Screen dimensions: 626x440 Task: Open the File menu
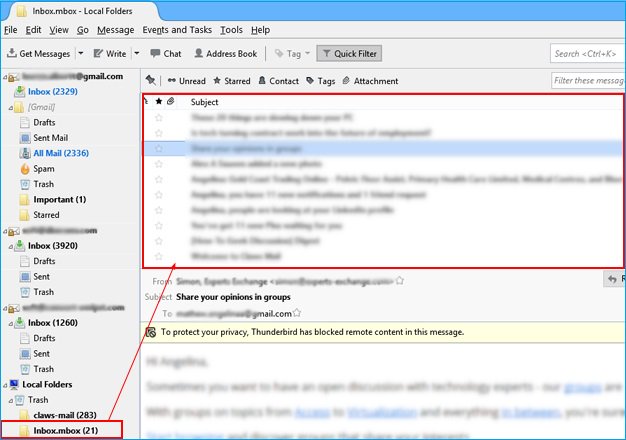tap(10, 30)
